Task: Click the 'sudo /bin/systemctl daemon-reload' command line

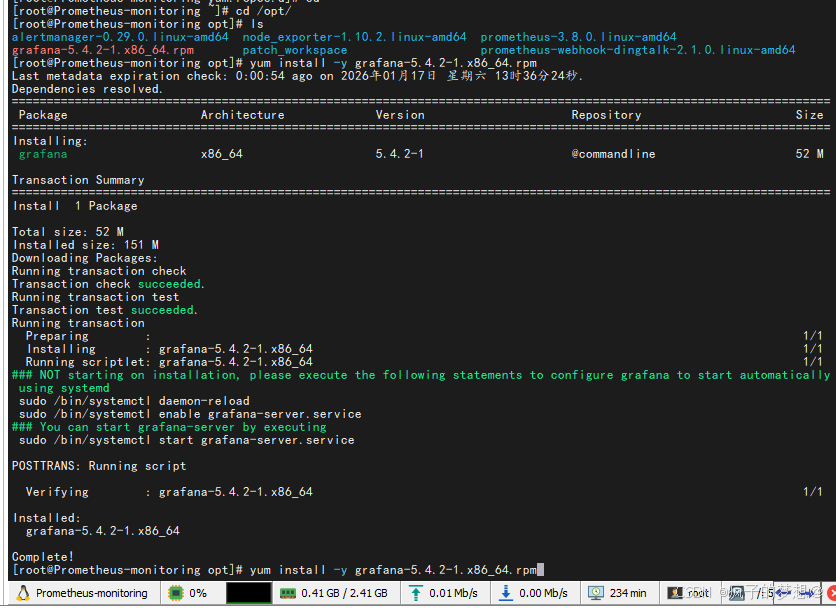Action: point(134,401)
